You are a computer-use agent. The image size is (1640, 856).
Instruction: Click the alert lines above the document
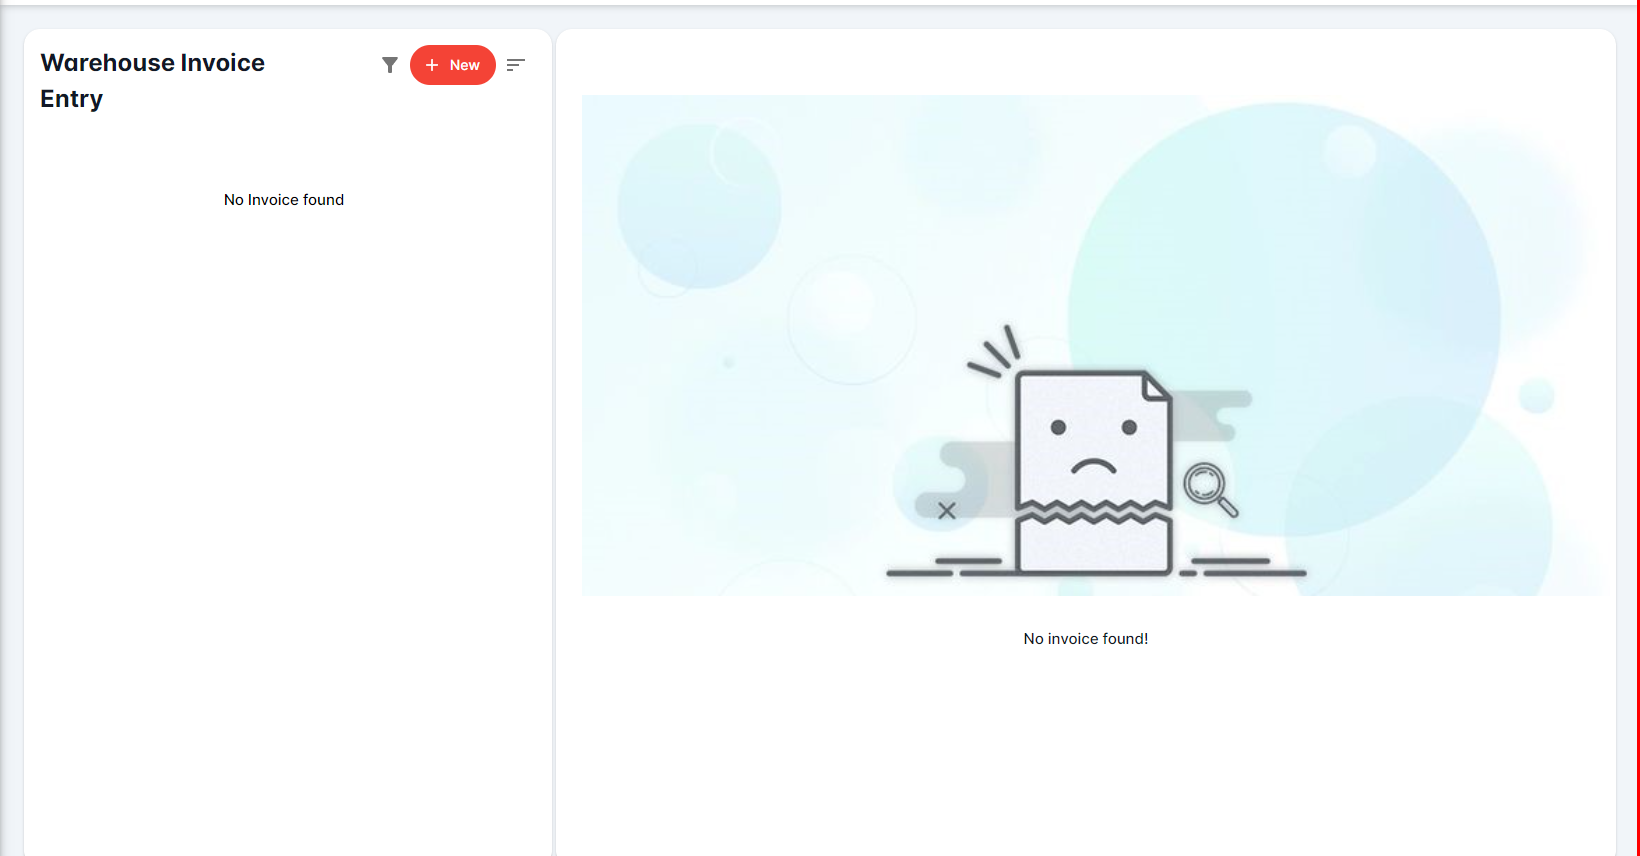[x=995, y=353]
